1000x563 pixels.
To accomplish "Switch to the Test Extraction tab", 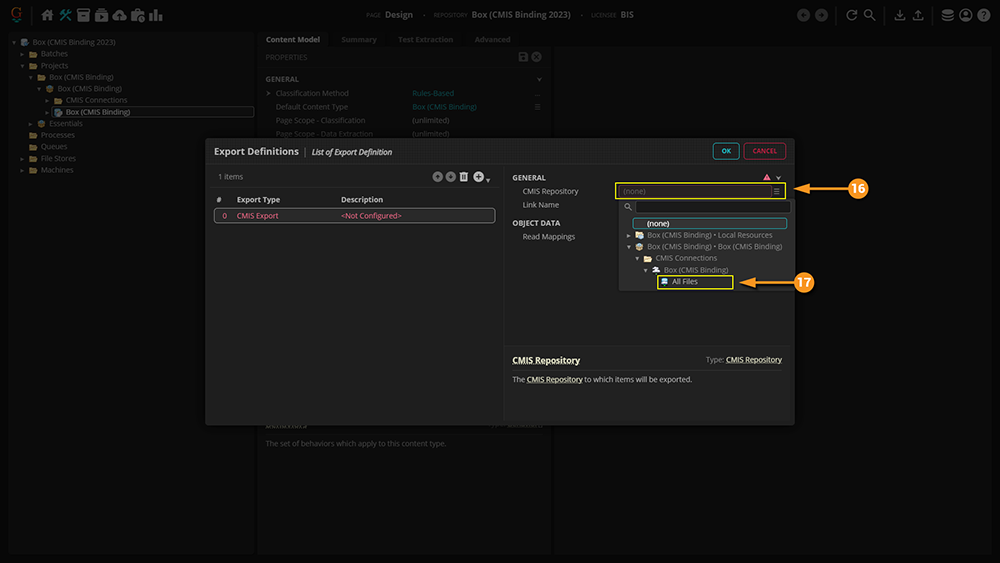I will (425, 40).
